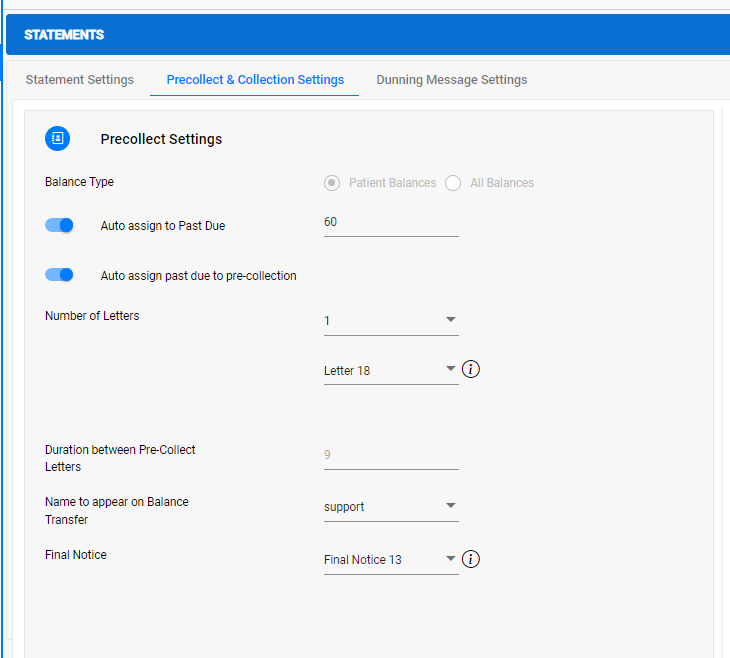The height and width of the screenshot is (658, 730).
Task: Open info icon beside Letter 18
Action: pos(471,369)
